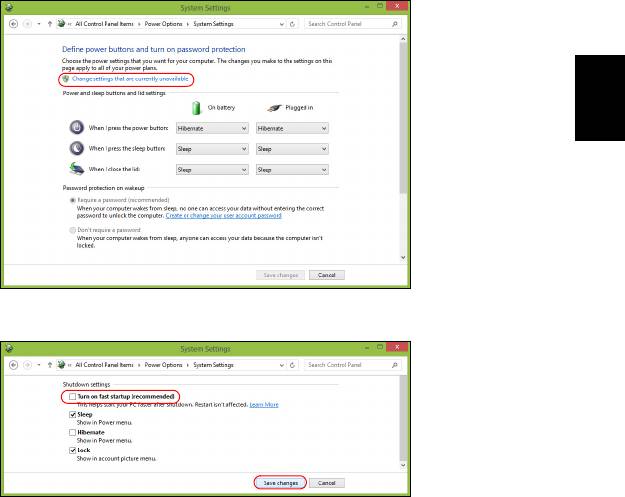Click the circled Save changes button
Image resolution: width=625 pixels, height=497 pixels.
tap(279, 483)
